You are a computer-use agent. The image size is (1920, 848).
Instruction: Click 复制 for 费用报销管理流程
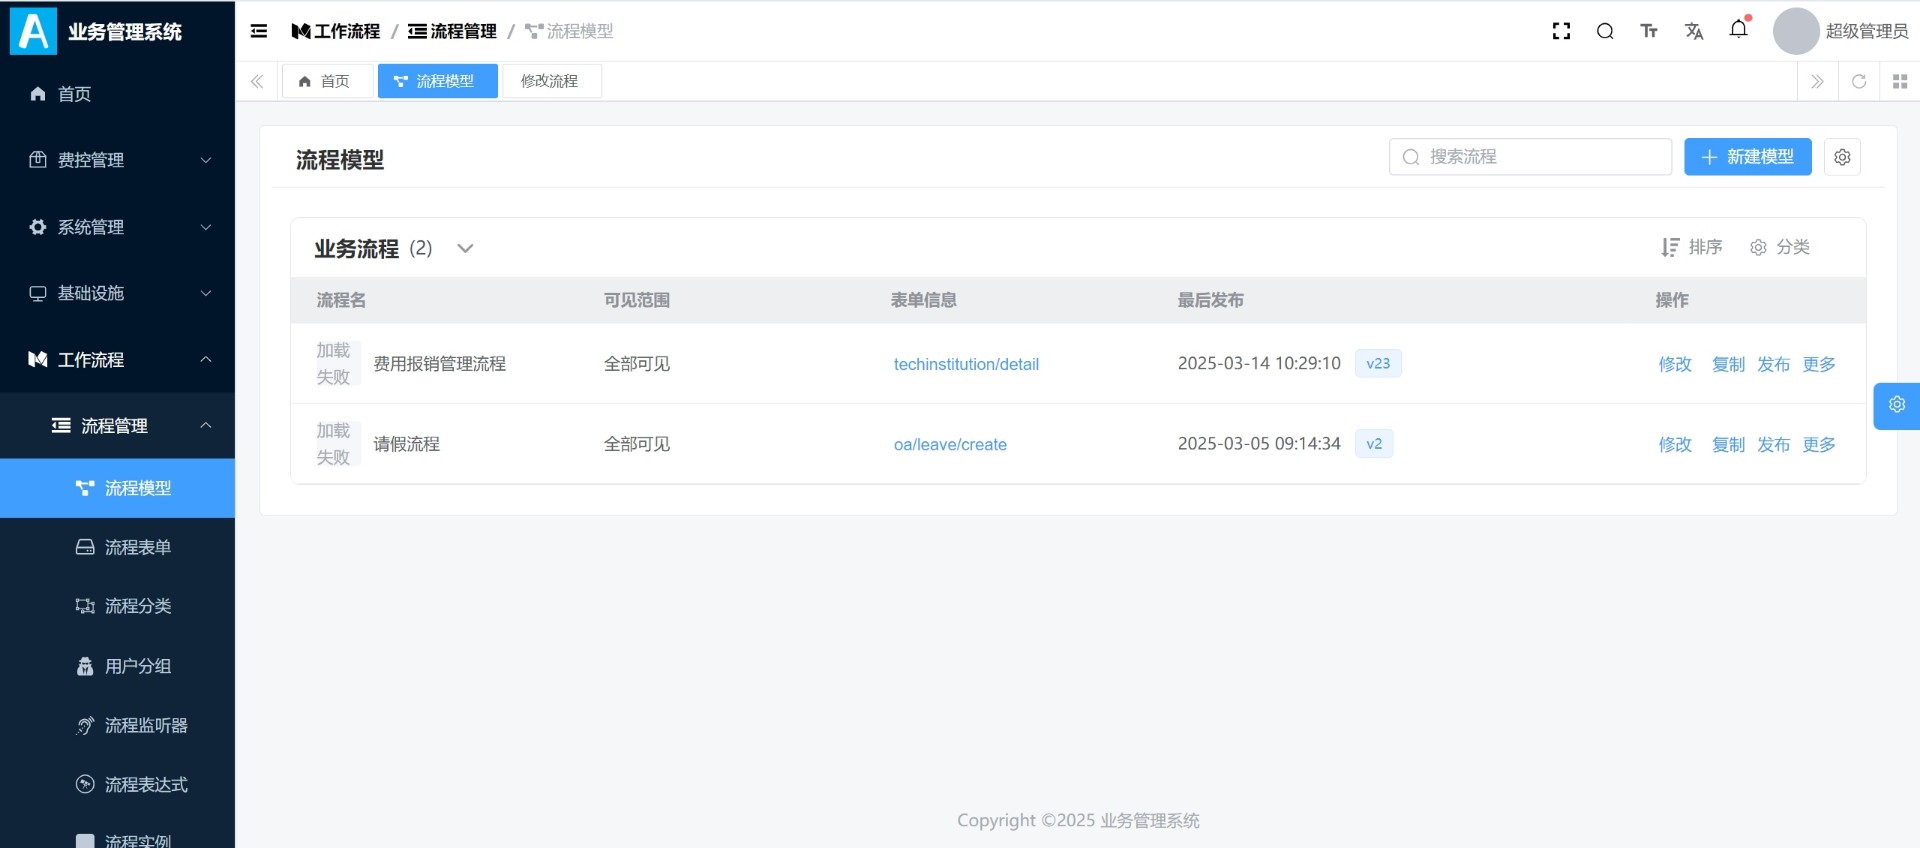click(1728, 364)
